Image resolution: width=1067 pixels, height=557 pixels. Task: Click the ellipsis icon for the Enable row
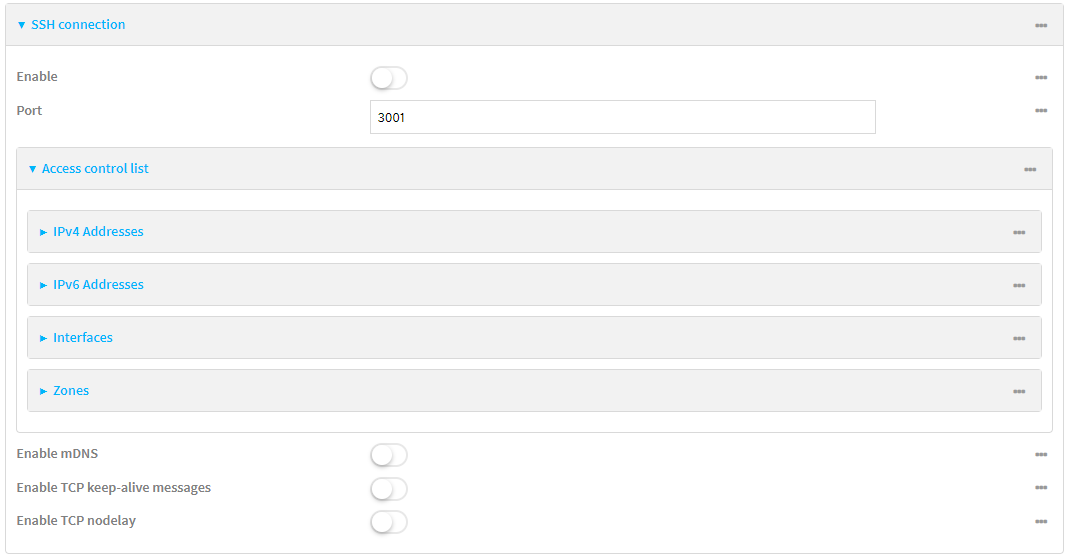coord(1041,77)
